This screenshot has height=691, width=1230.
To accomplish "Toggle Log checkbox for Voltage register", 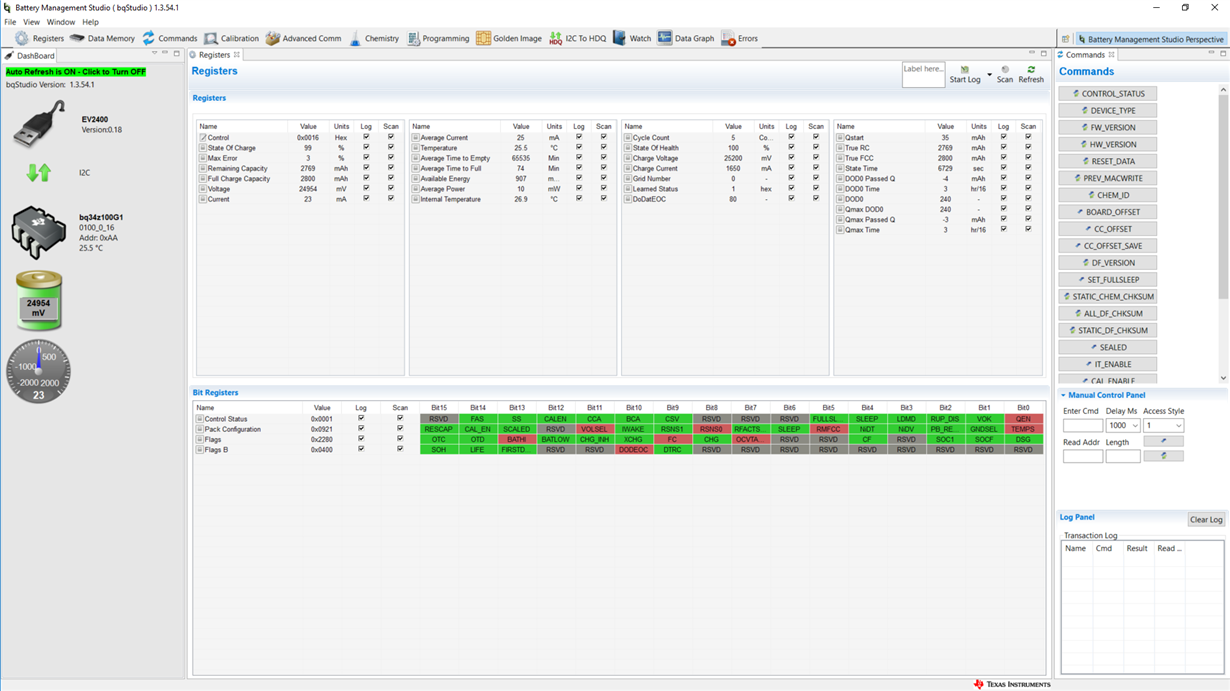I will 366,189.
